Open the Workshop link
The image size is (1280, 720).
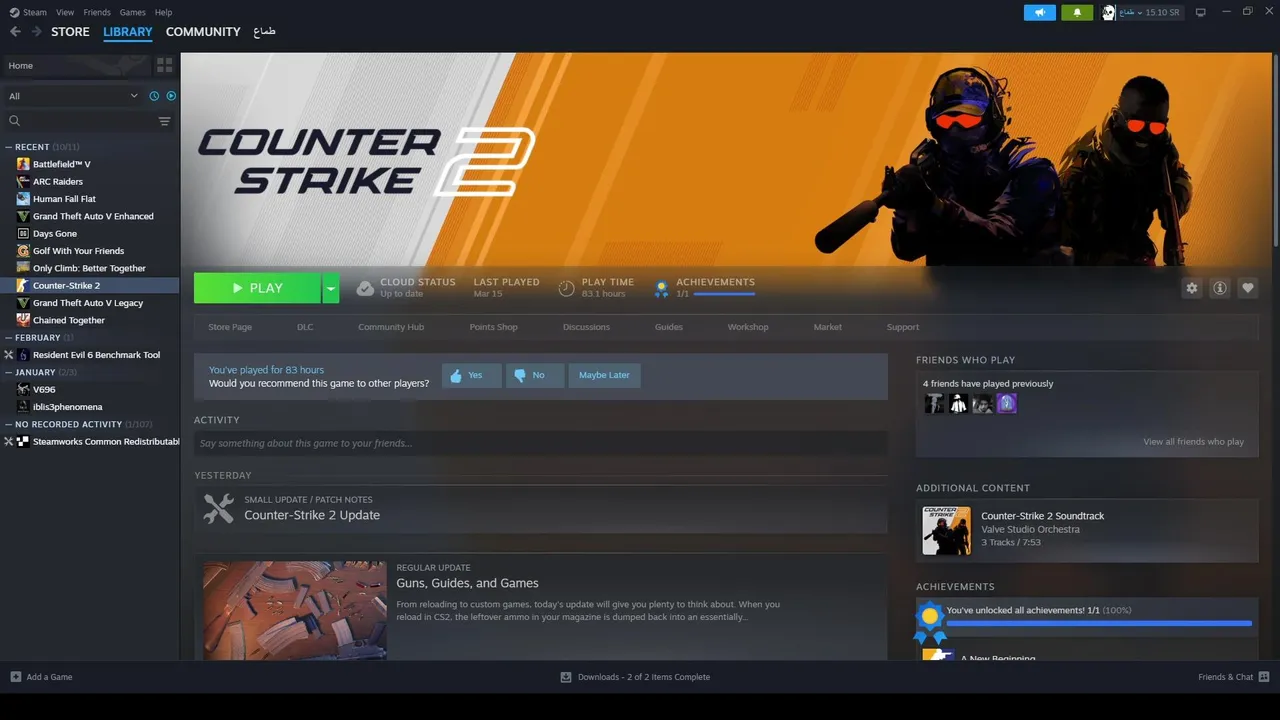(x=748, y=327)
